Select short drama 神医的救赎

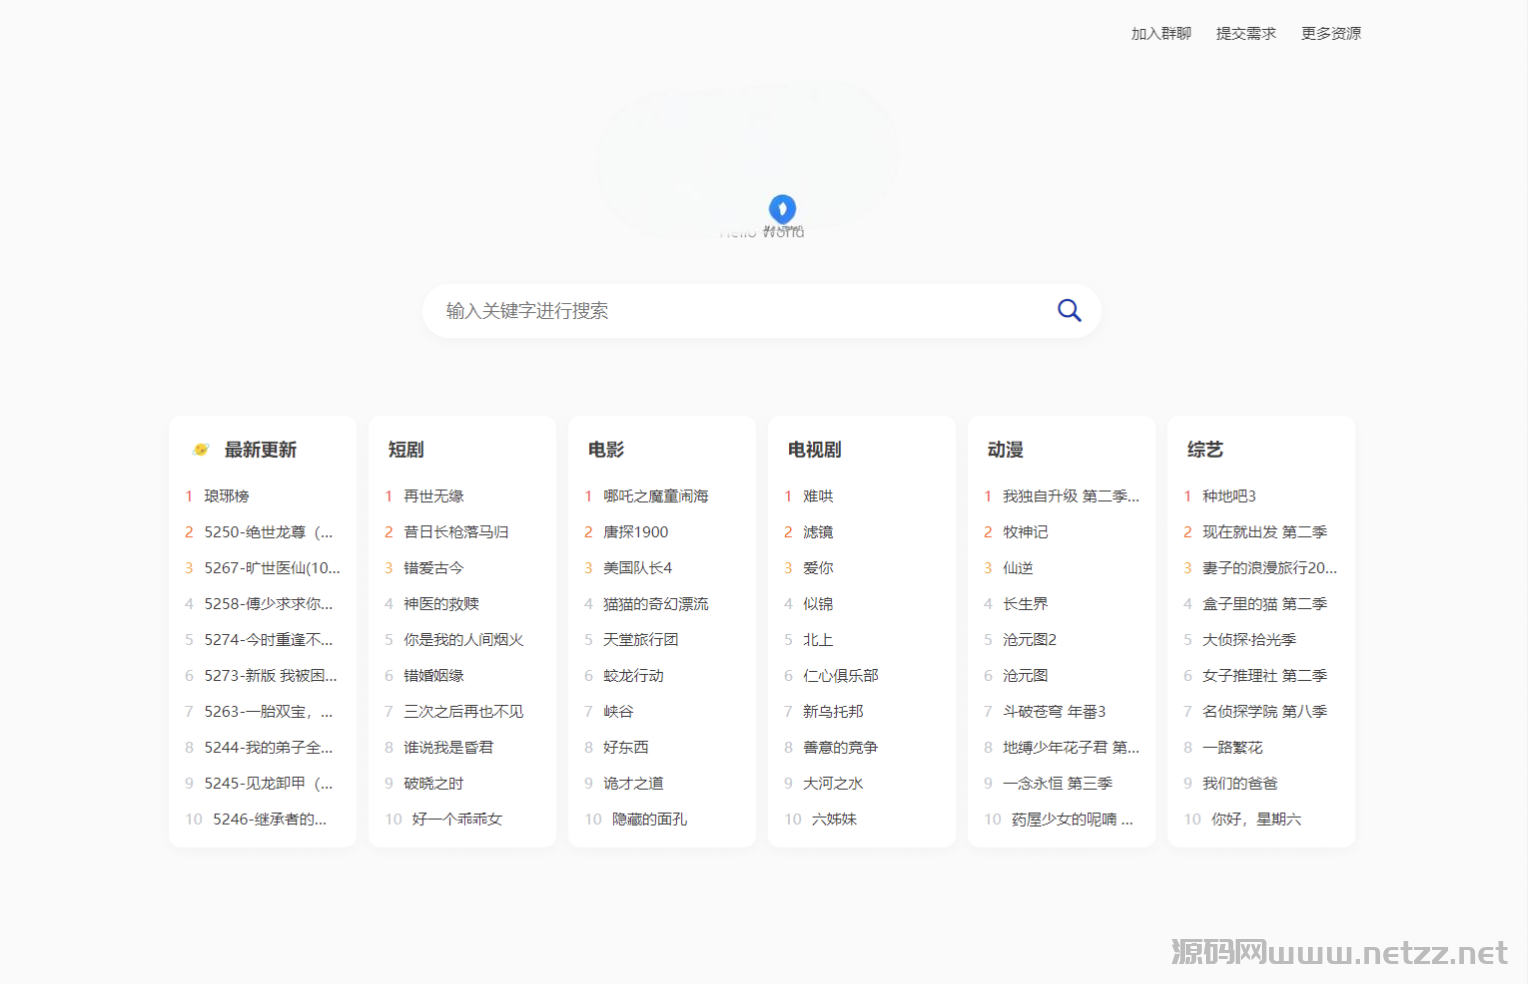[x=441, y=604]
